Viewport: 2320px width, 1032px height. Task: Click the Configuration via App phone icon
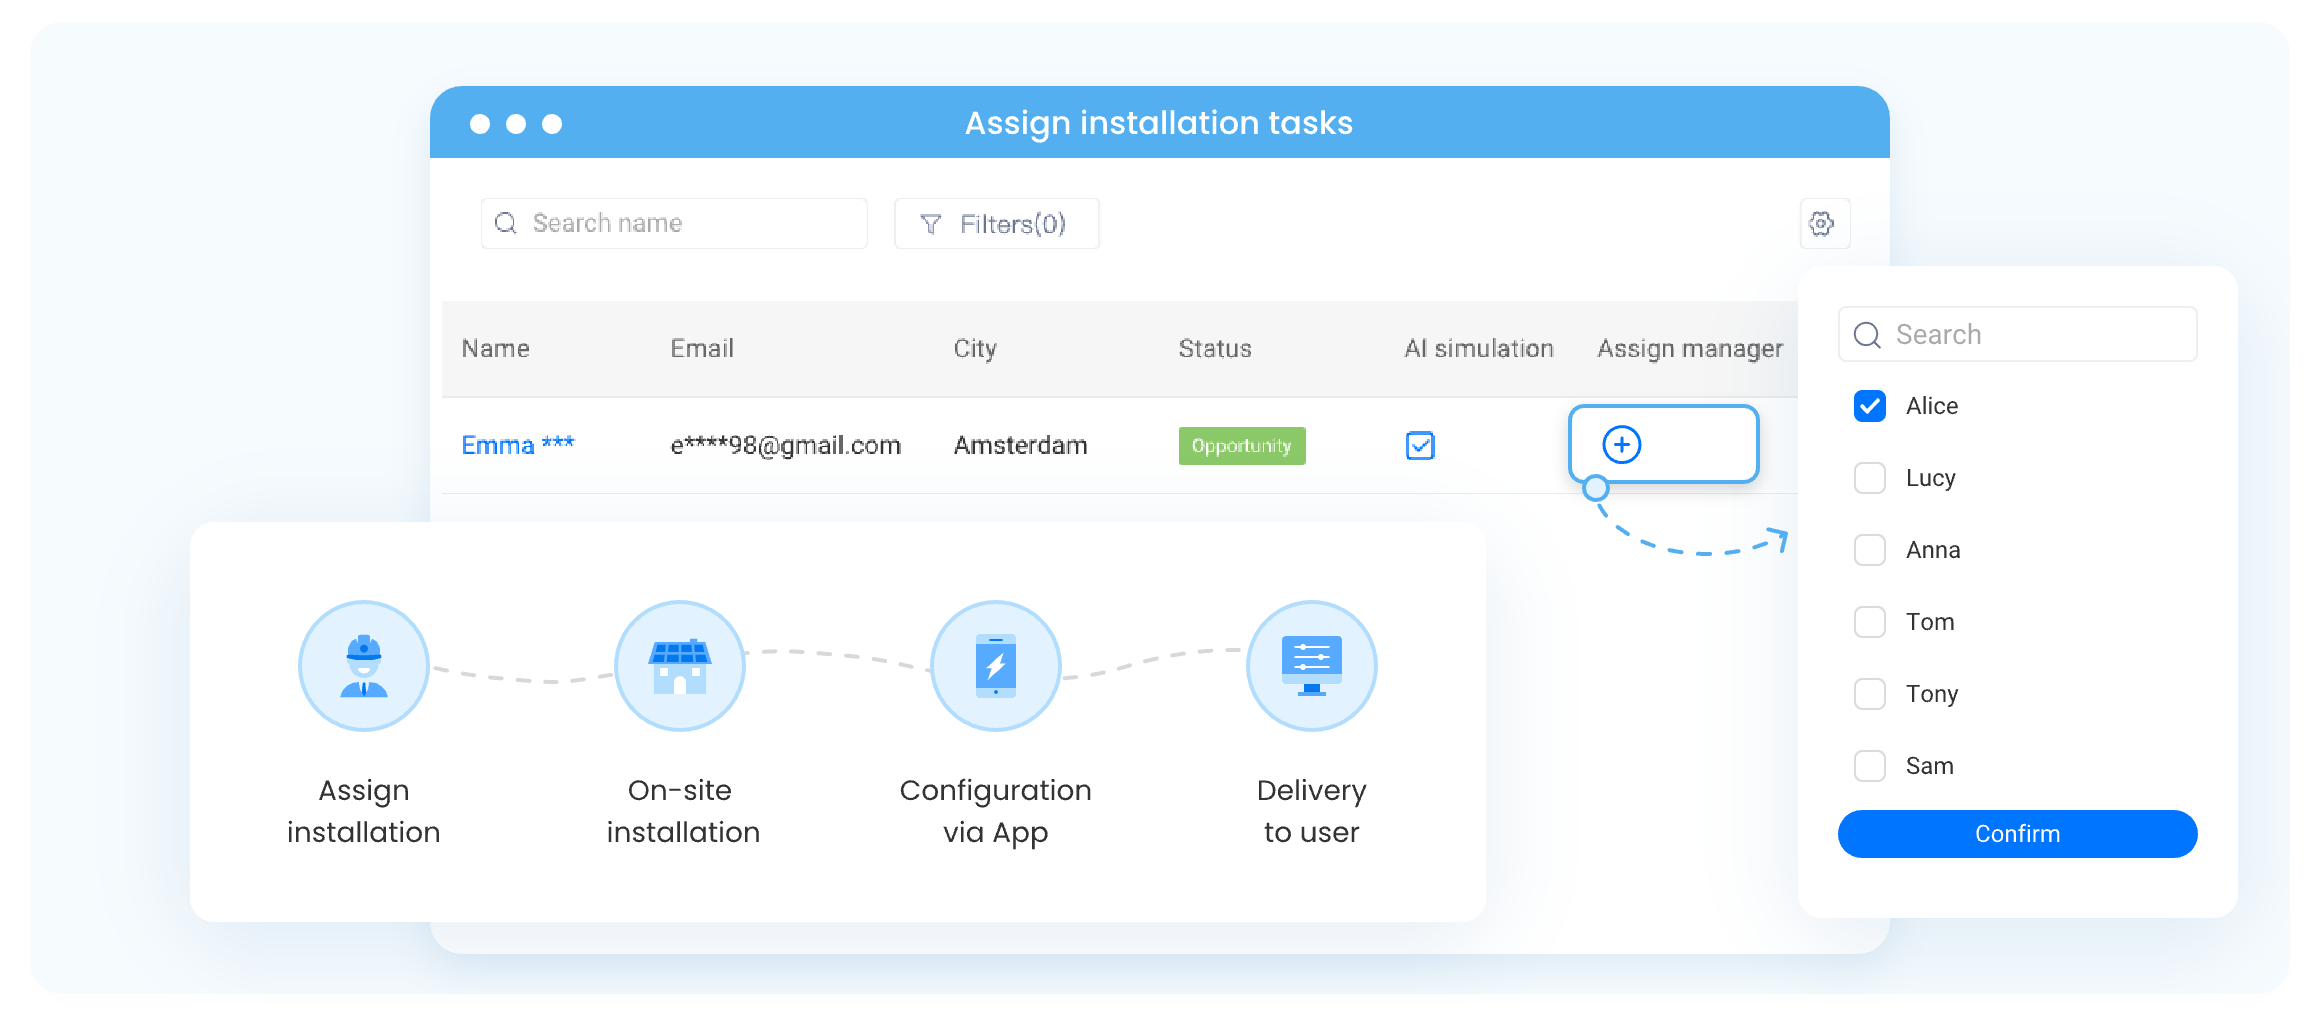pyautogui.click(x=996, y=666)
